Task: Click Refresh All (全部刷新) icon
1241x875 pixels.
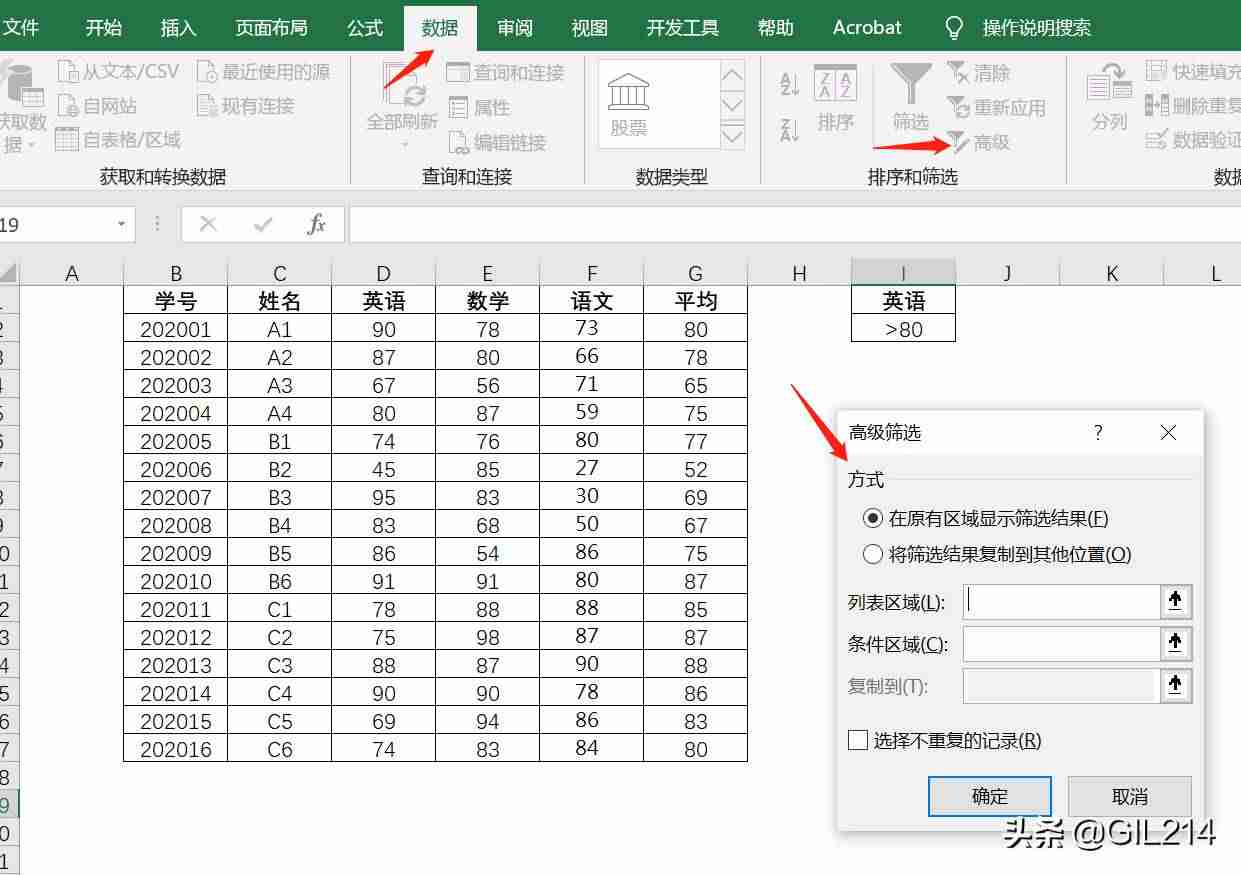Action: pos(403,86)
